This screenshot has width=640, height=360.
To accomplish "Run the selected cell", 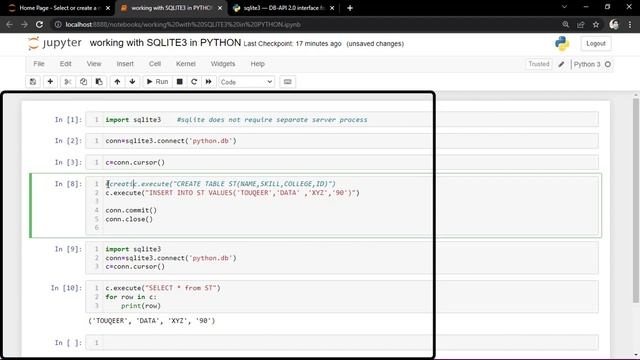I will [x=157, y=82].
